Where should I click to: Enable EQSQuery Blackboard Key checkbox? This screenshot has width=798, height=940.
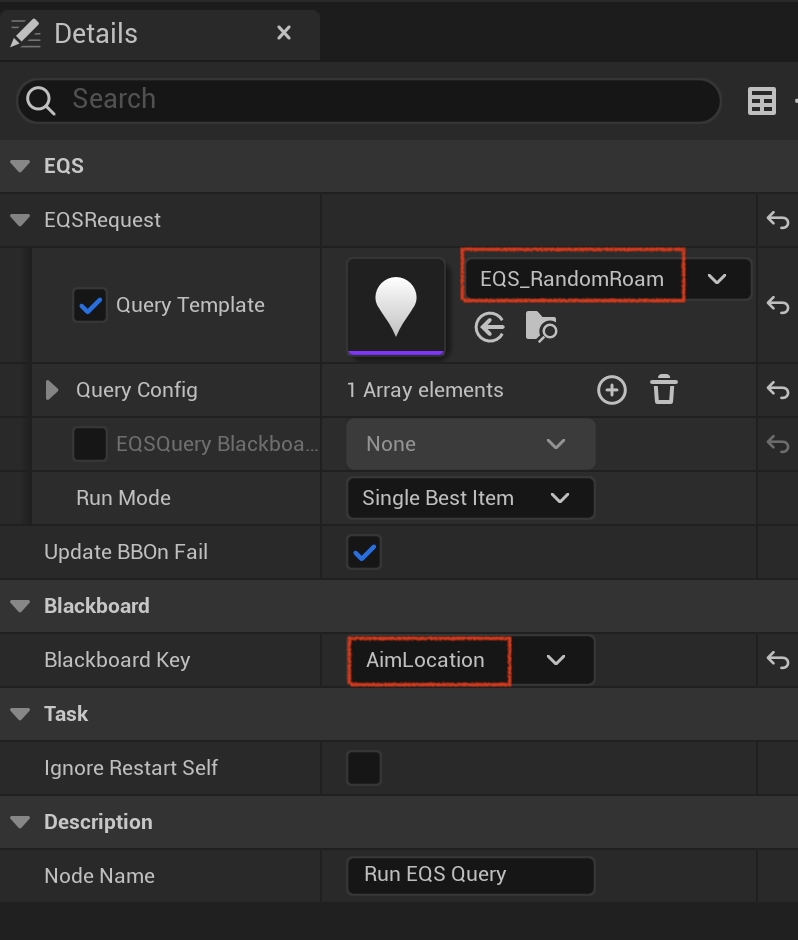90,444
